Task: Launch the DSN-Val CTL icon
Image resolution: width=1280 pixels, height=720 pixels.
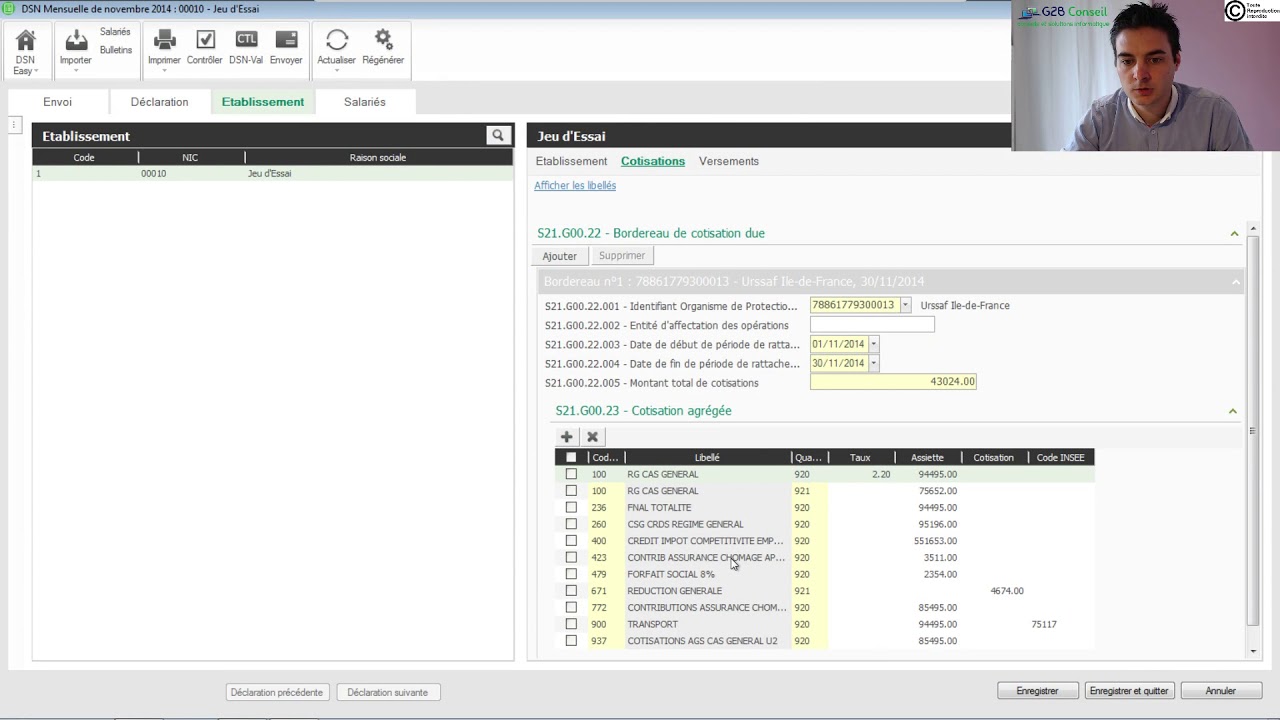Action: 246,40
